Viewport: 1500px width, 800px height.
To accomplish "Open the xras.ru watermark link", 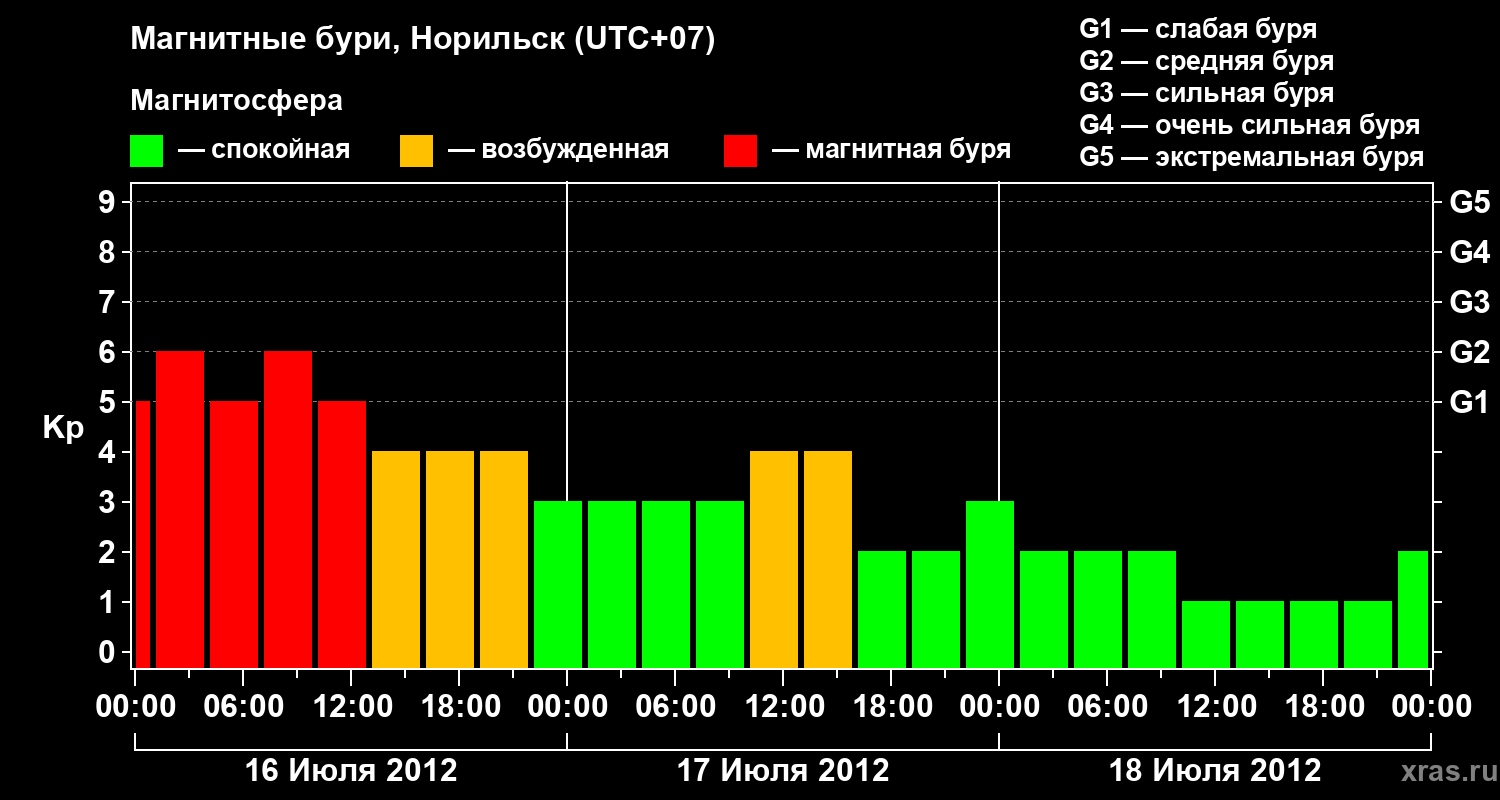I will point(1445,771).
